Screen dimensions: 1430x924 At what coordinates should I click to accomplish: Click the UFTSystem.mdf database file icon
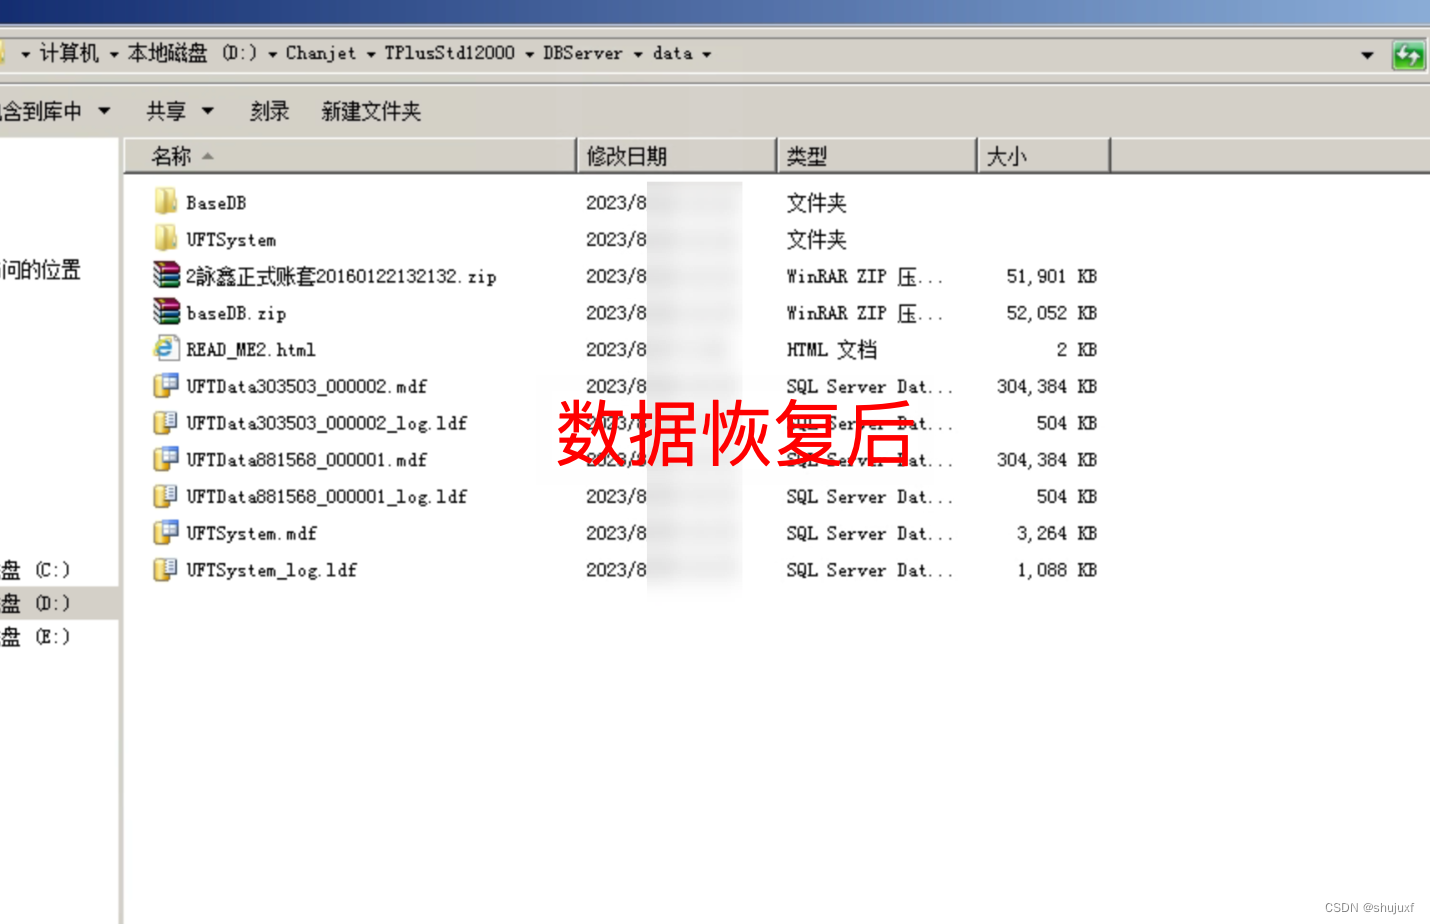tap(166, 533)
